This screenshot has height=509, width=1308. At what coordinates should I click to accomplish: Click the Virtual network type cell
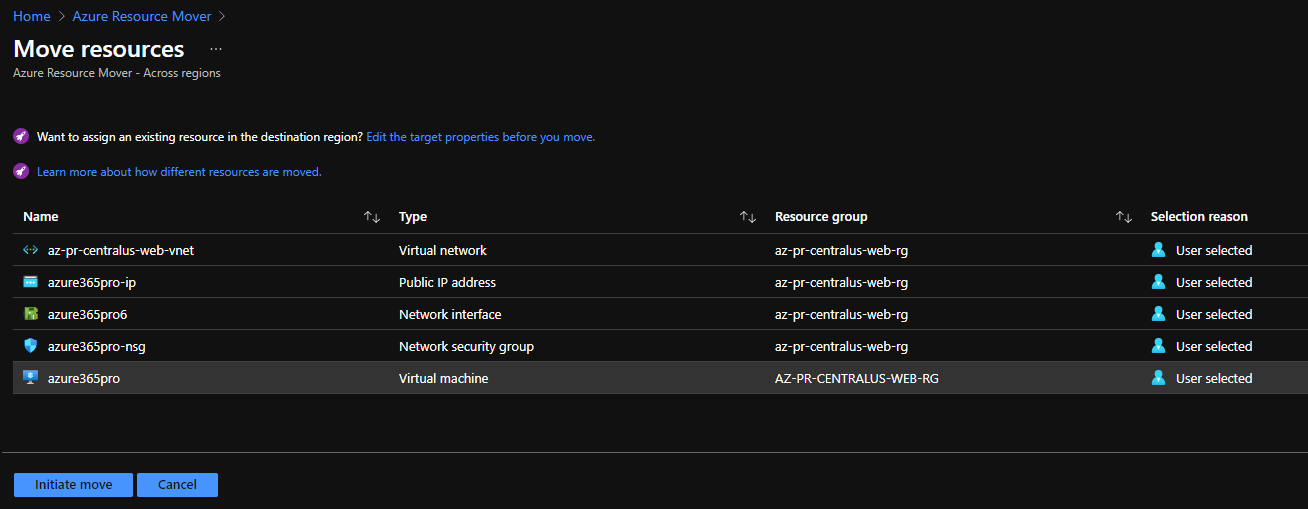443,250
